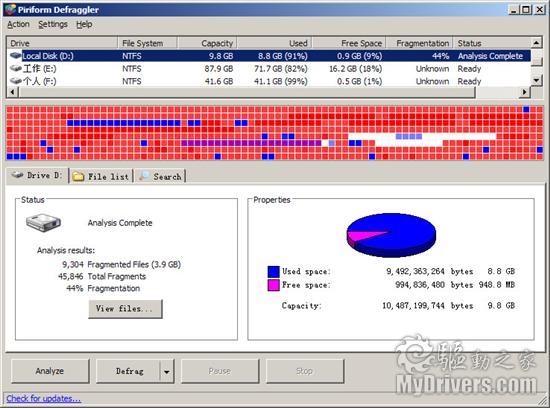Click '16.2 GB (18%)' free space value

[x=356, y=68]
